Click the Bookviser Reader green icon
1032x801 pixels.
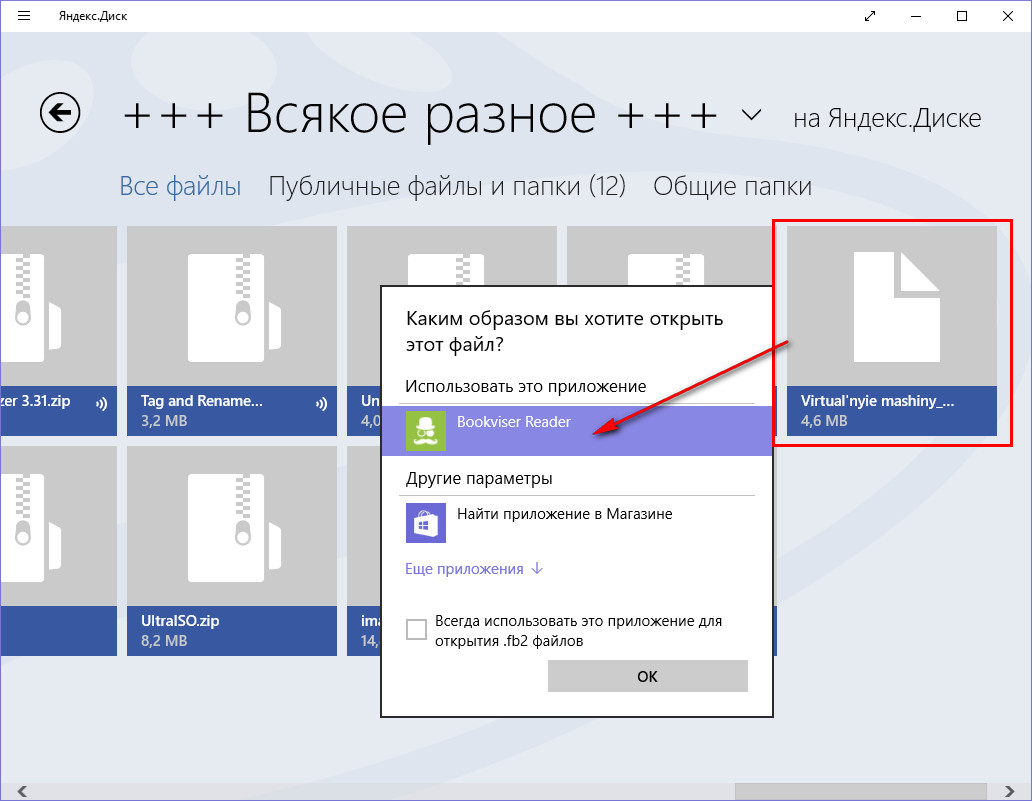pos(426,430)
